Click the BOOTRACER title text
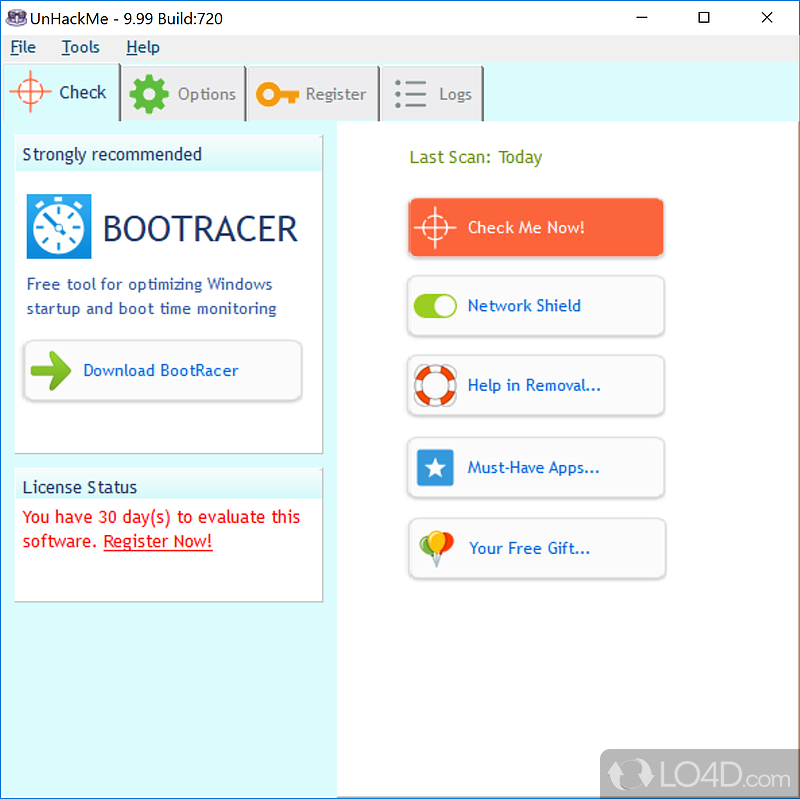 [x=201, y=229]
